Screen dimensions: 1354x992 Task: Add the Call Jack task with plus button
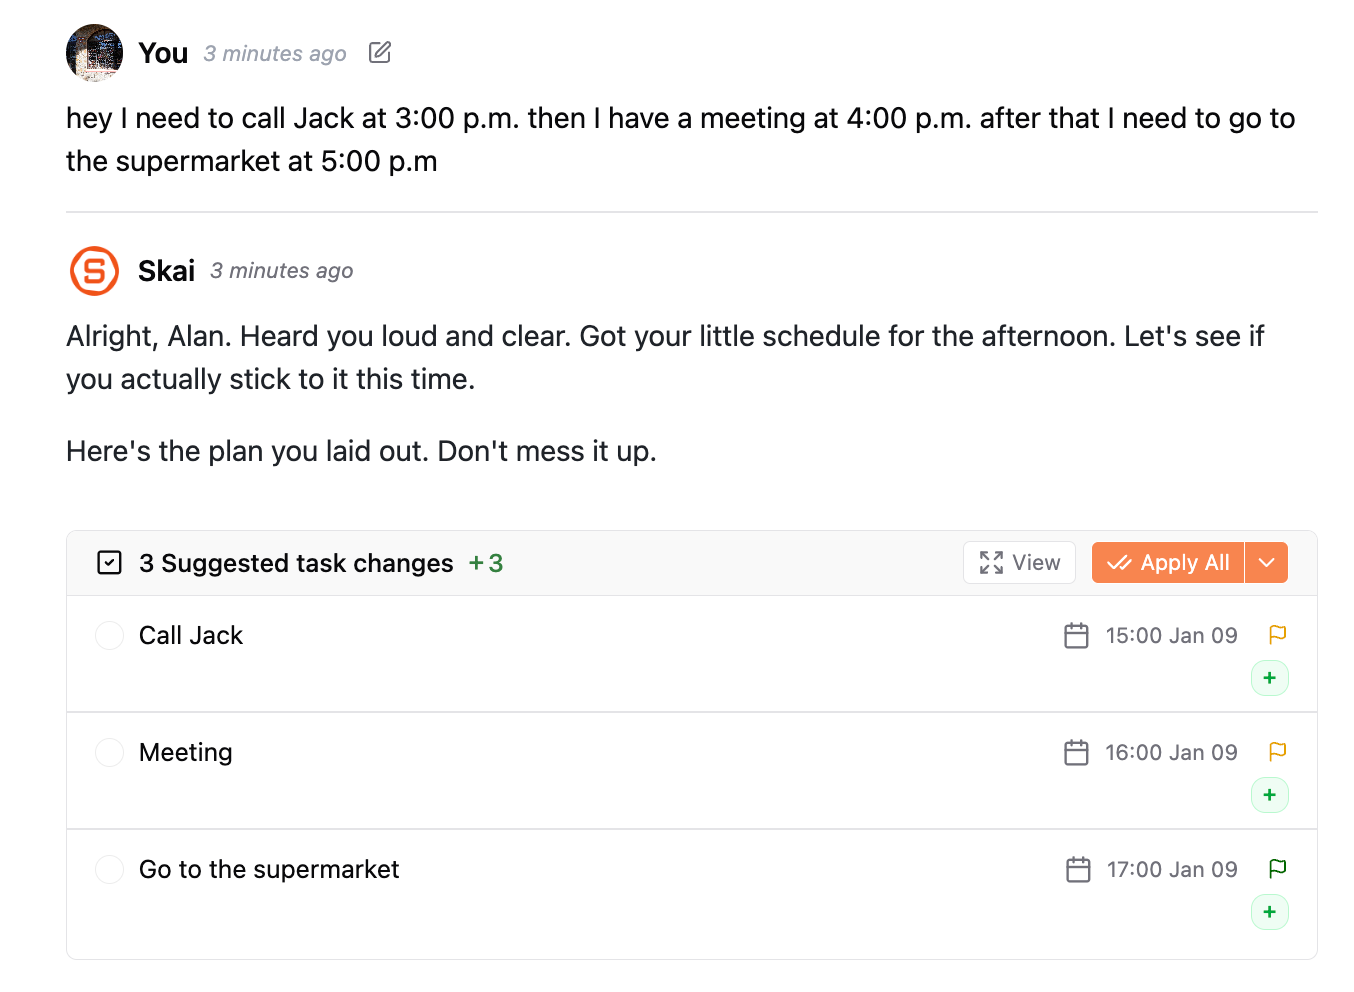click(x=1270, y=678)
